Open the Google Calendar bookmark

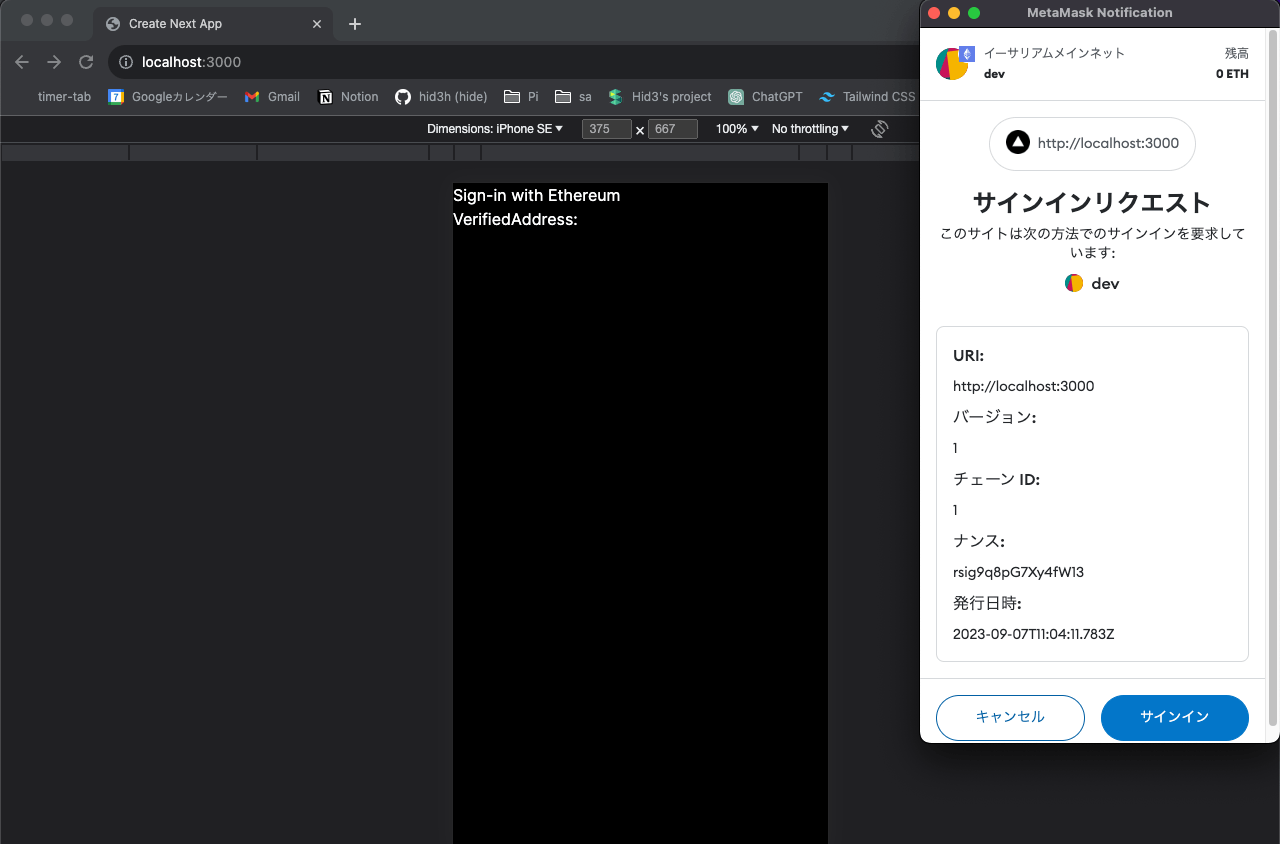[168, 97]
